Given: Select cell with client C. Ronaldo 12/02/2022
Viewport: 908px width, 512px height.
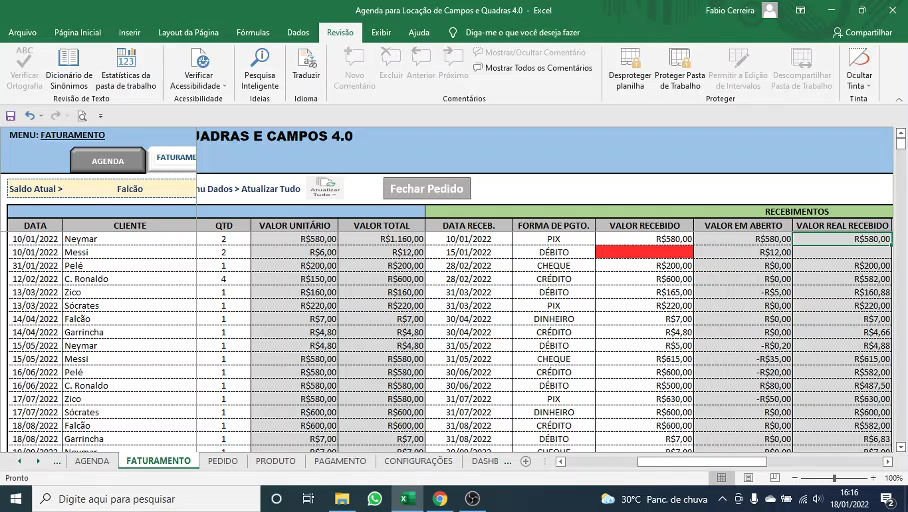Looking at the screenshot, I should click(x=130, y=279).
